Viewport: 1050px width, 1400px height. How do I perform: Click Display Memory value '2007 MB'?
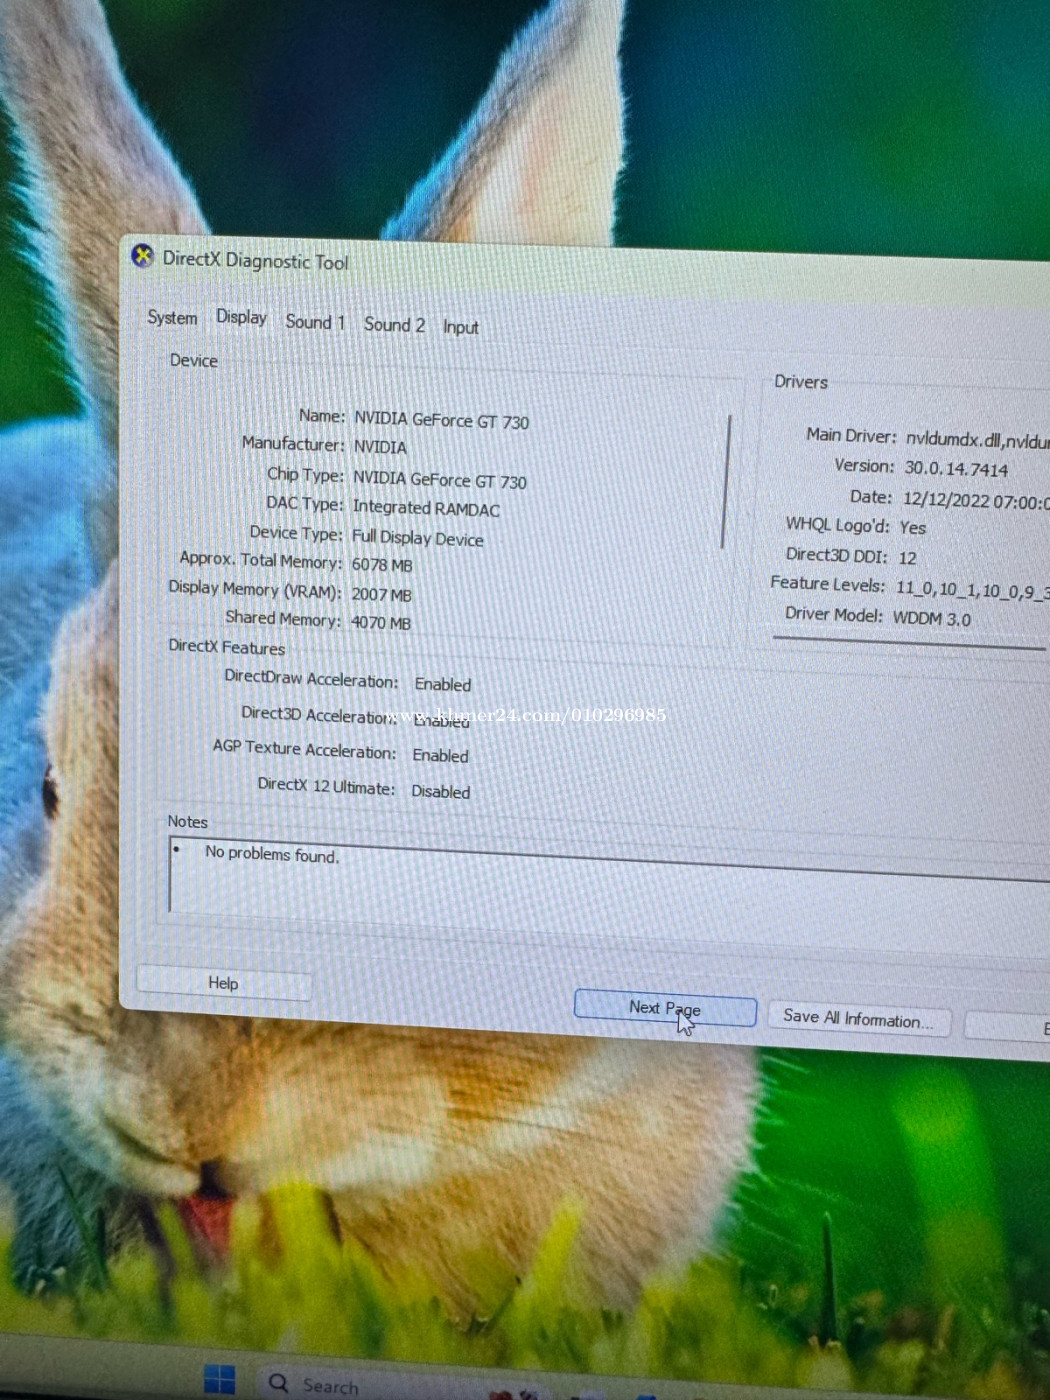pos(381,594)
